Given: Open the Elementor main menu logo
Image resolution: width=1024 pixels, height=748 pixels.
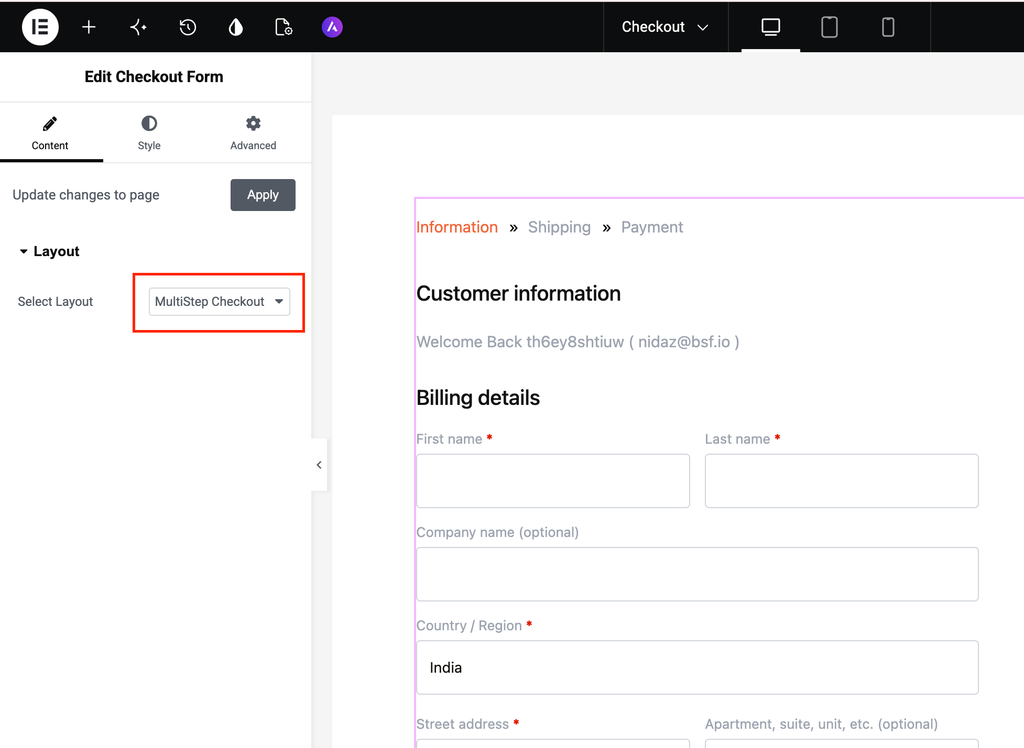Looking at the screenshot, I should click(40, 27).
